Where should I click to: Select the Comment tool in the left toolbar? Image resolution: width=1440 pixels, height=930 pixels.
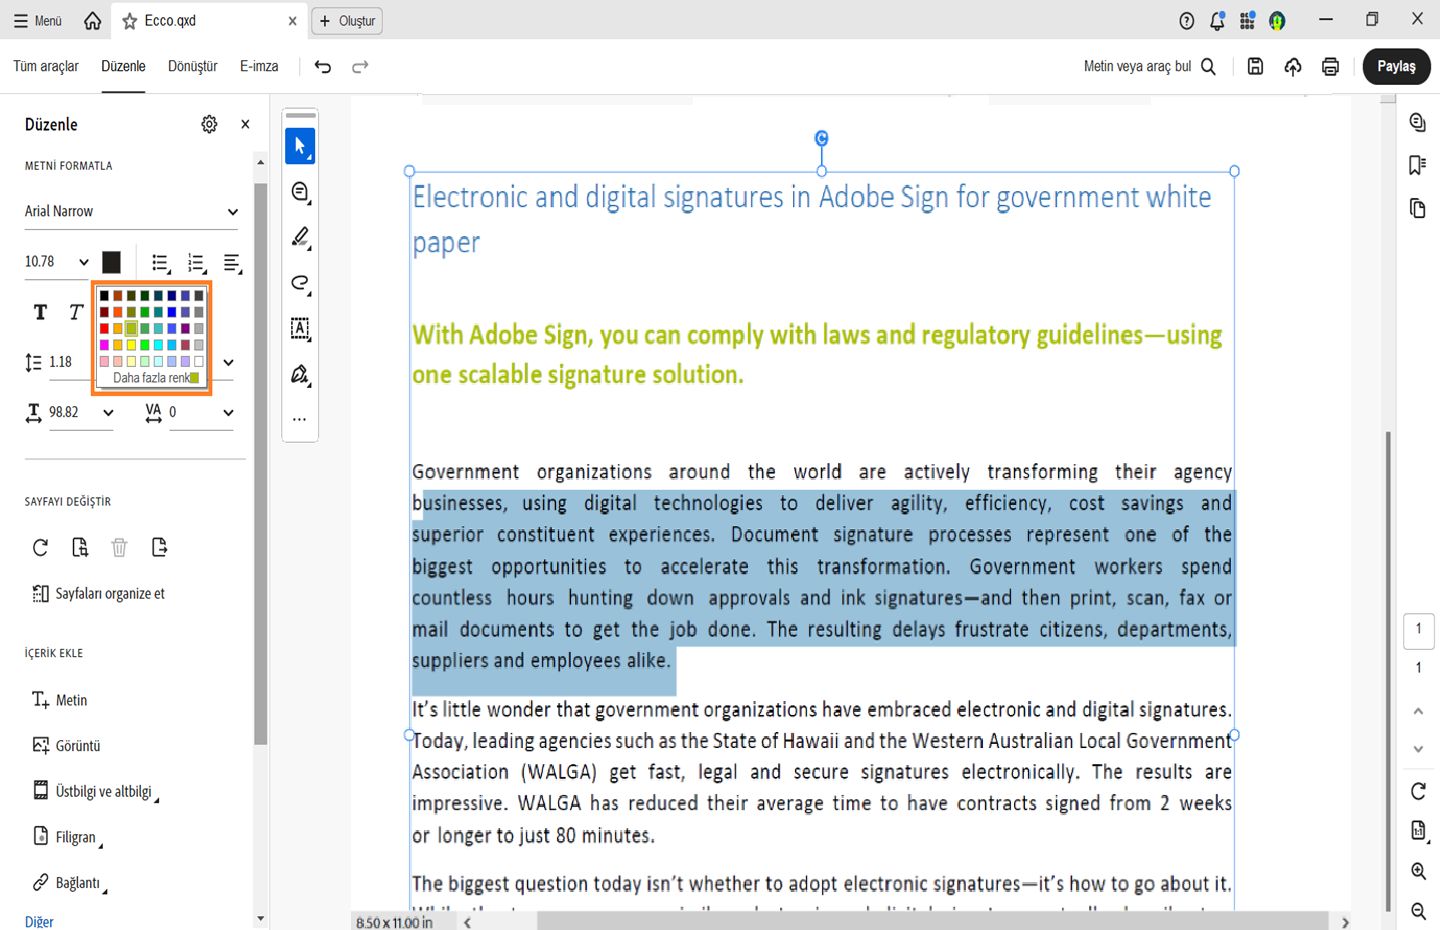point(300,191)
